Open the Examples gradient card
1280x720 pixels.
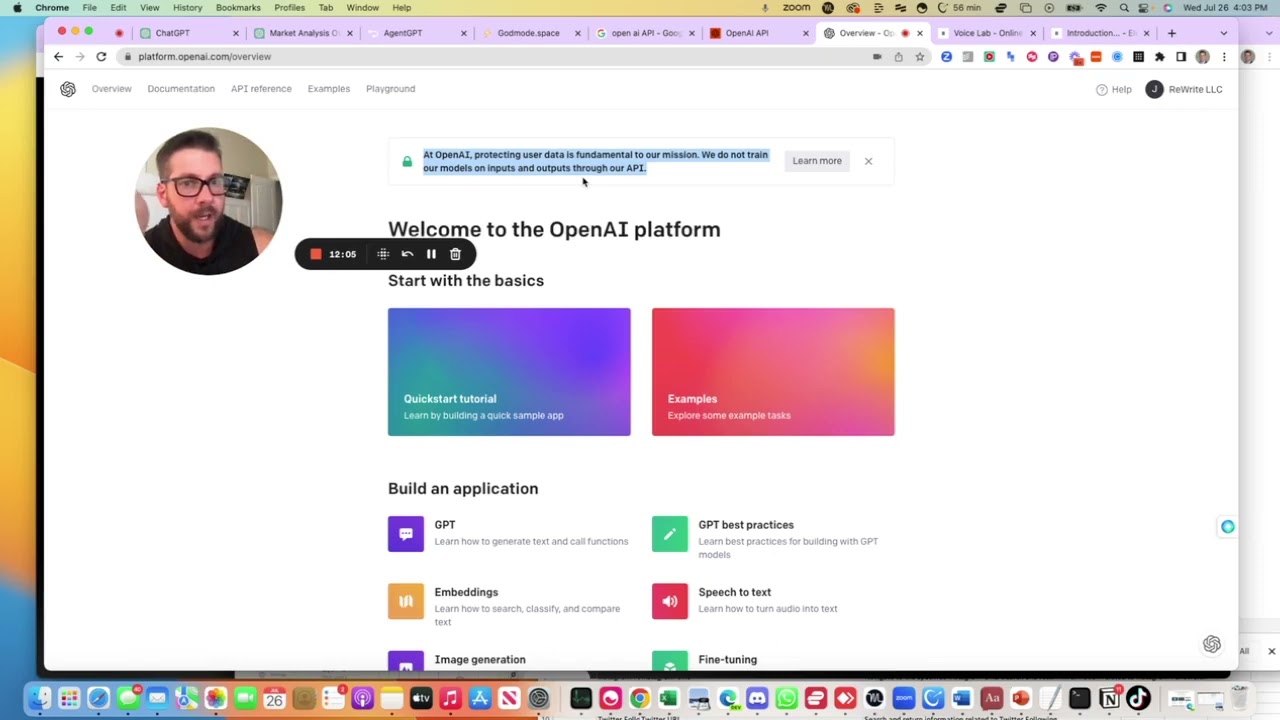tap(773, 372)
